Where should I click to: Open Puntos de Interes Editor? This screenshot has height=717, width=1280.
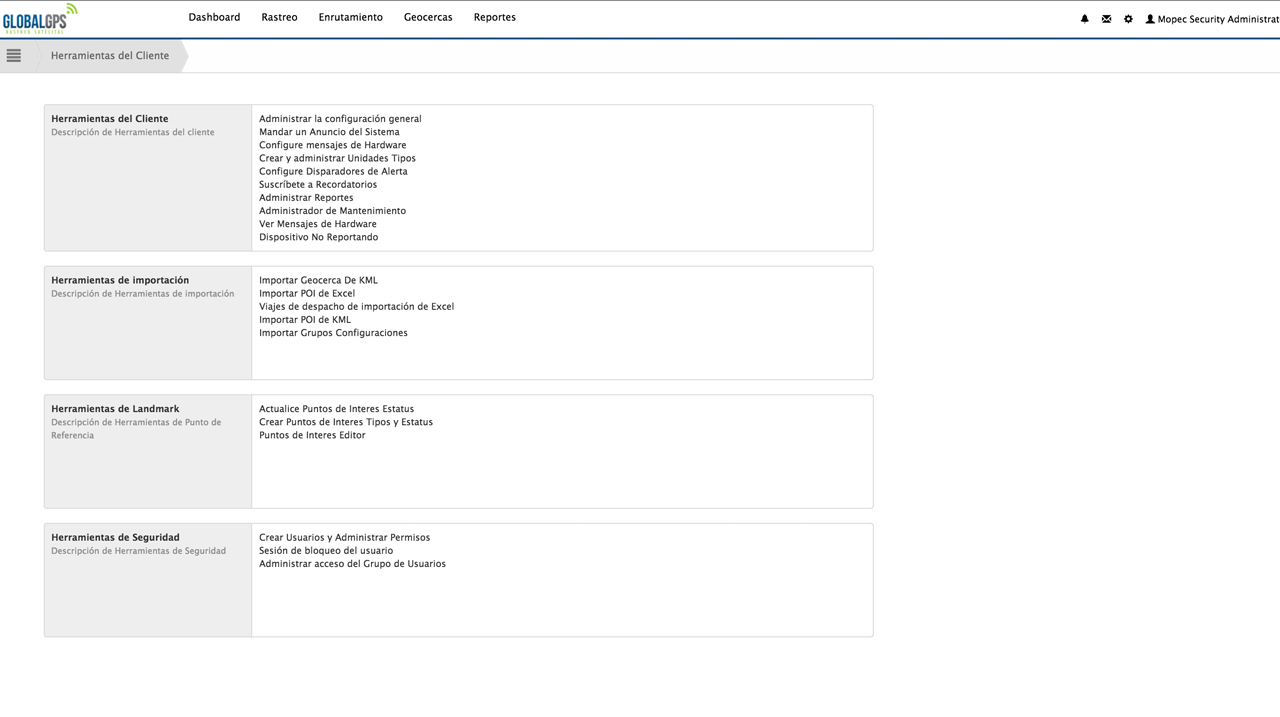312,435
